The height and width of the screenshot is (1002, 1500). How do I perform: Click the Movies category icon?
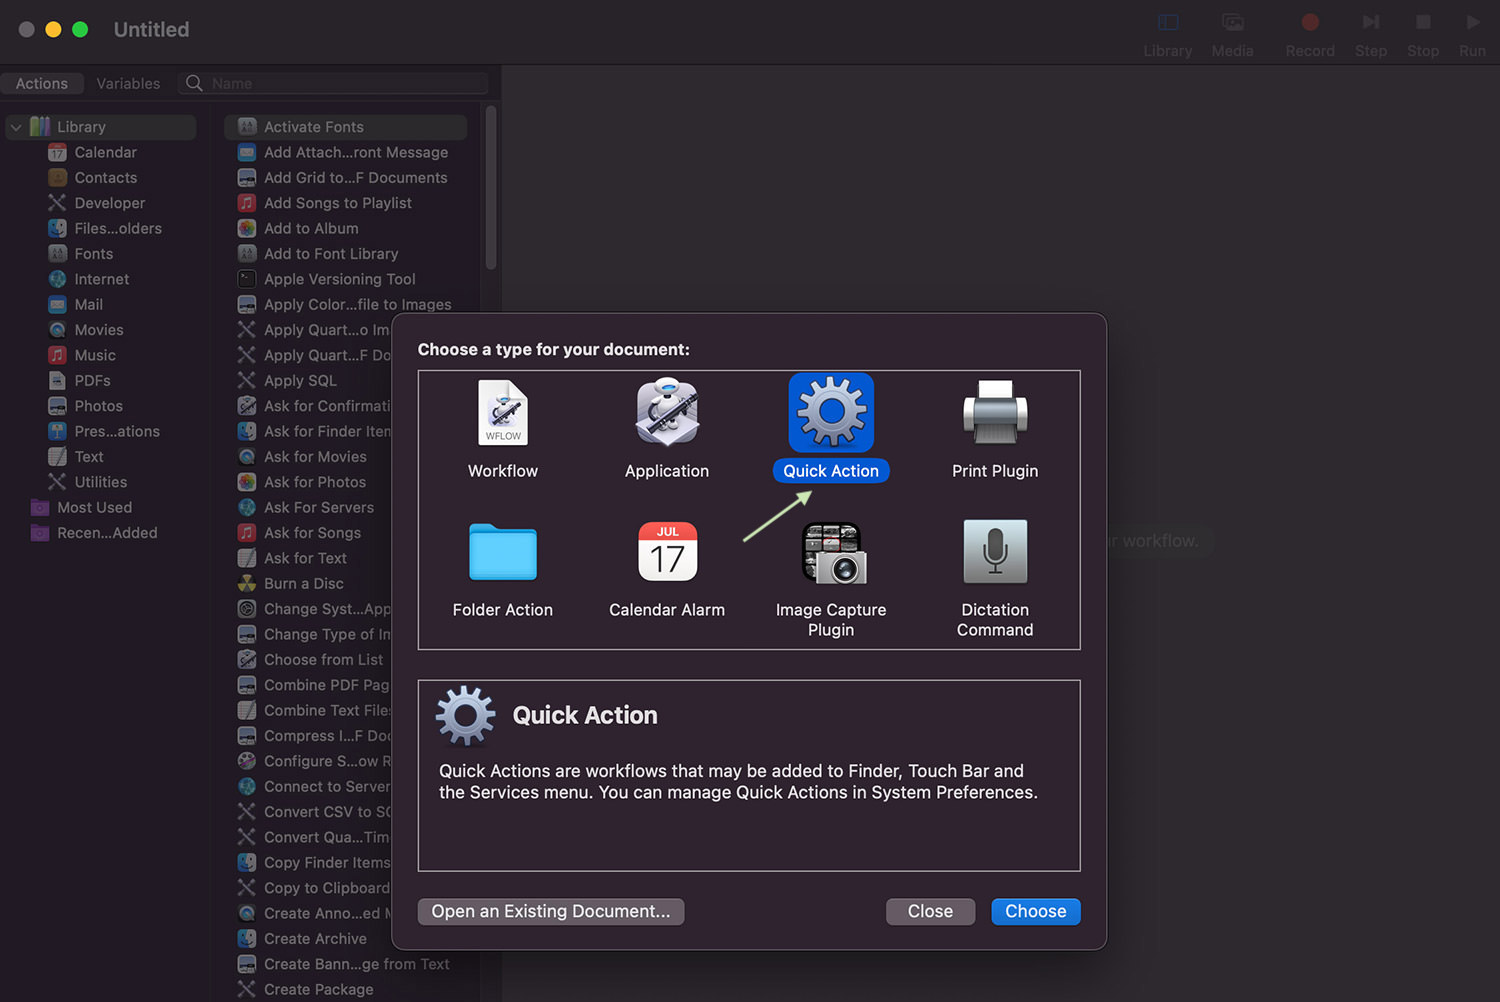[58, 330]
